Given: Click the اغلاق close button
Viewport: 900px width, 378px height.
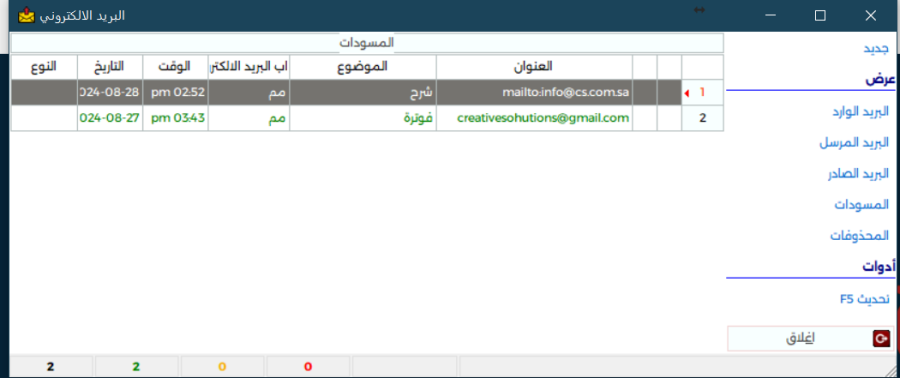Looking at the screenshot, I should [x=811, y=338].
